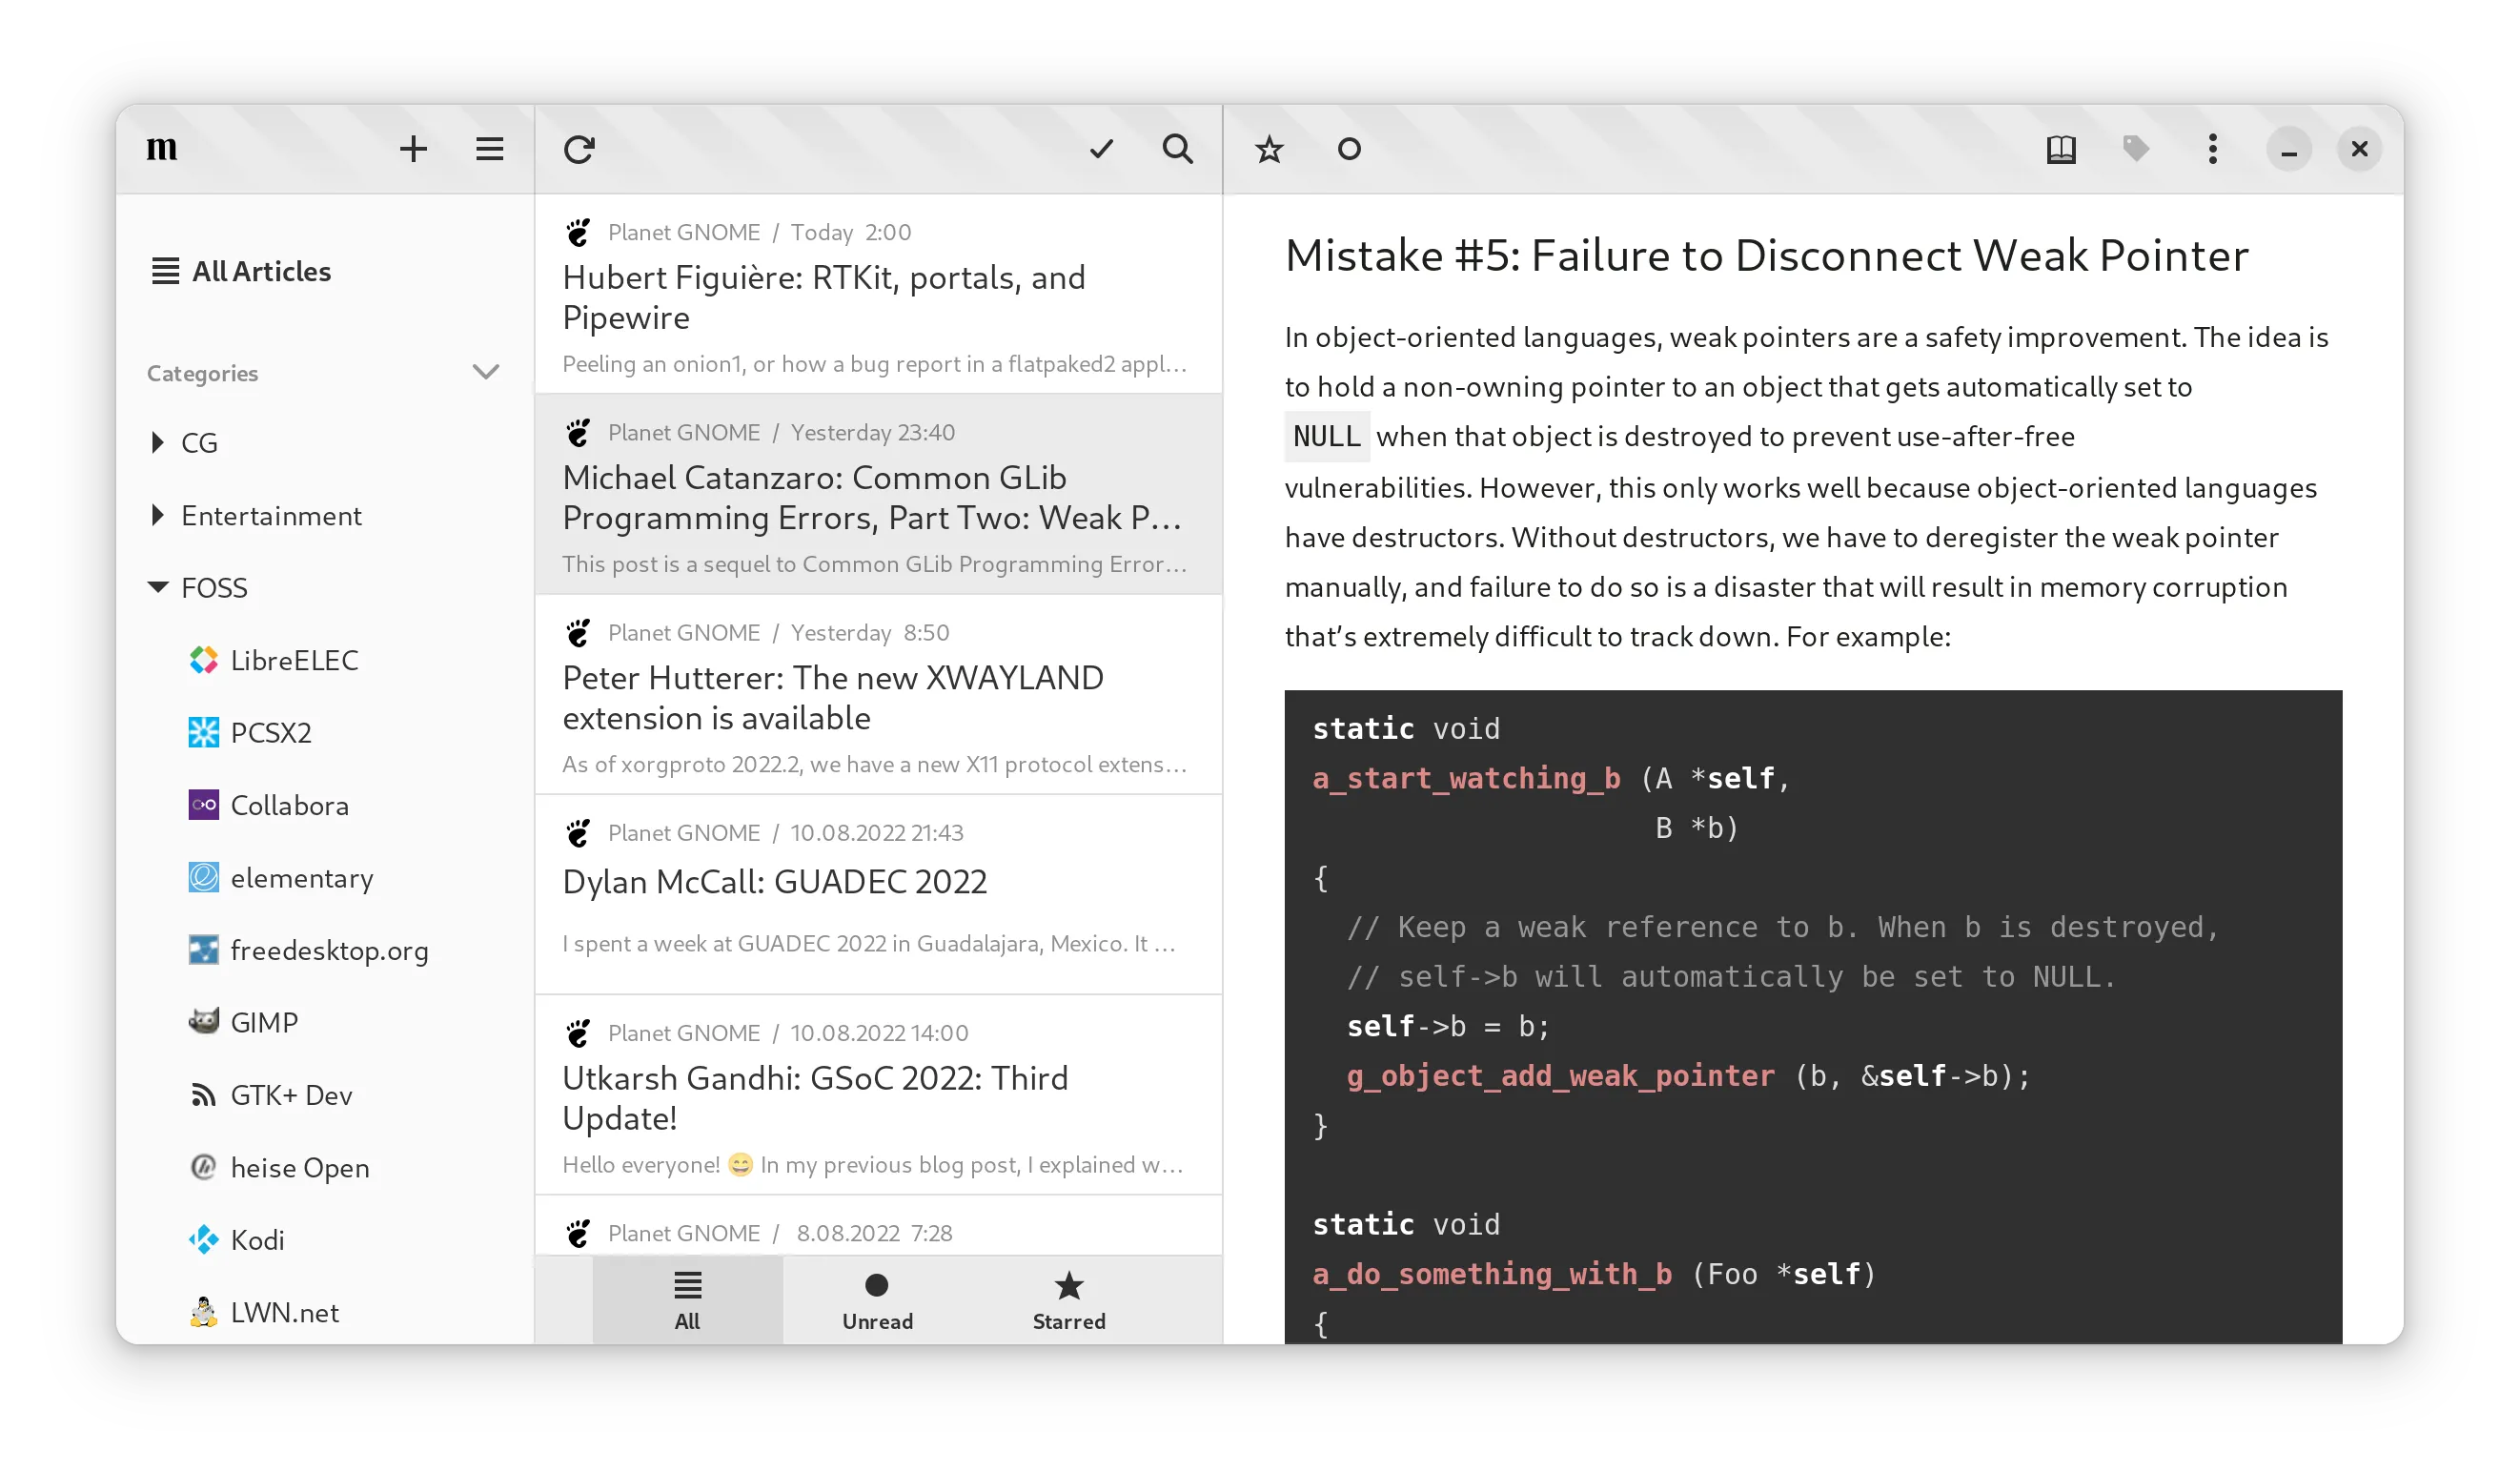Open heise Open feed label
Image resolution: width=2520 pixels, height=1472 pixels.
[x=300, y=1168]
